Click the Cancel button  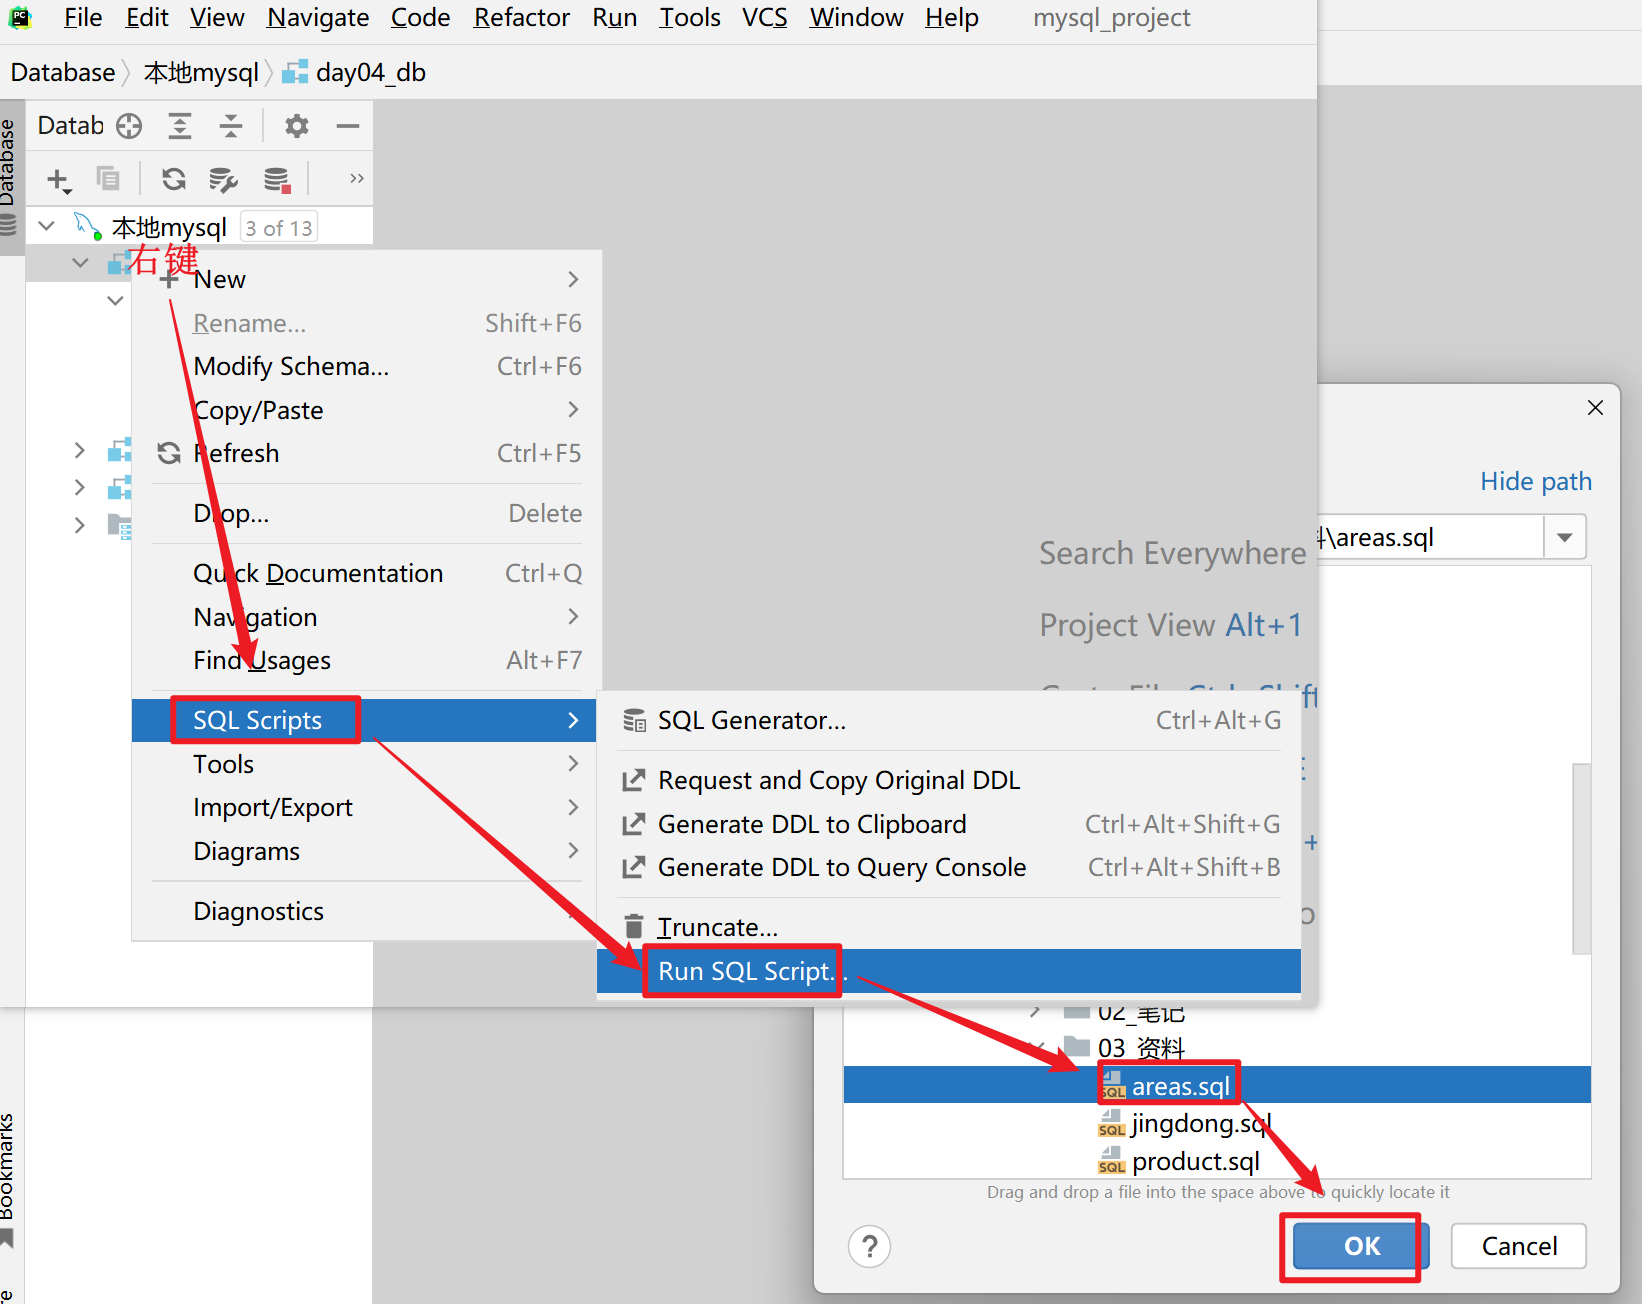pyautogui.click(x=1519, y=1246)
